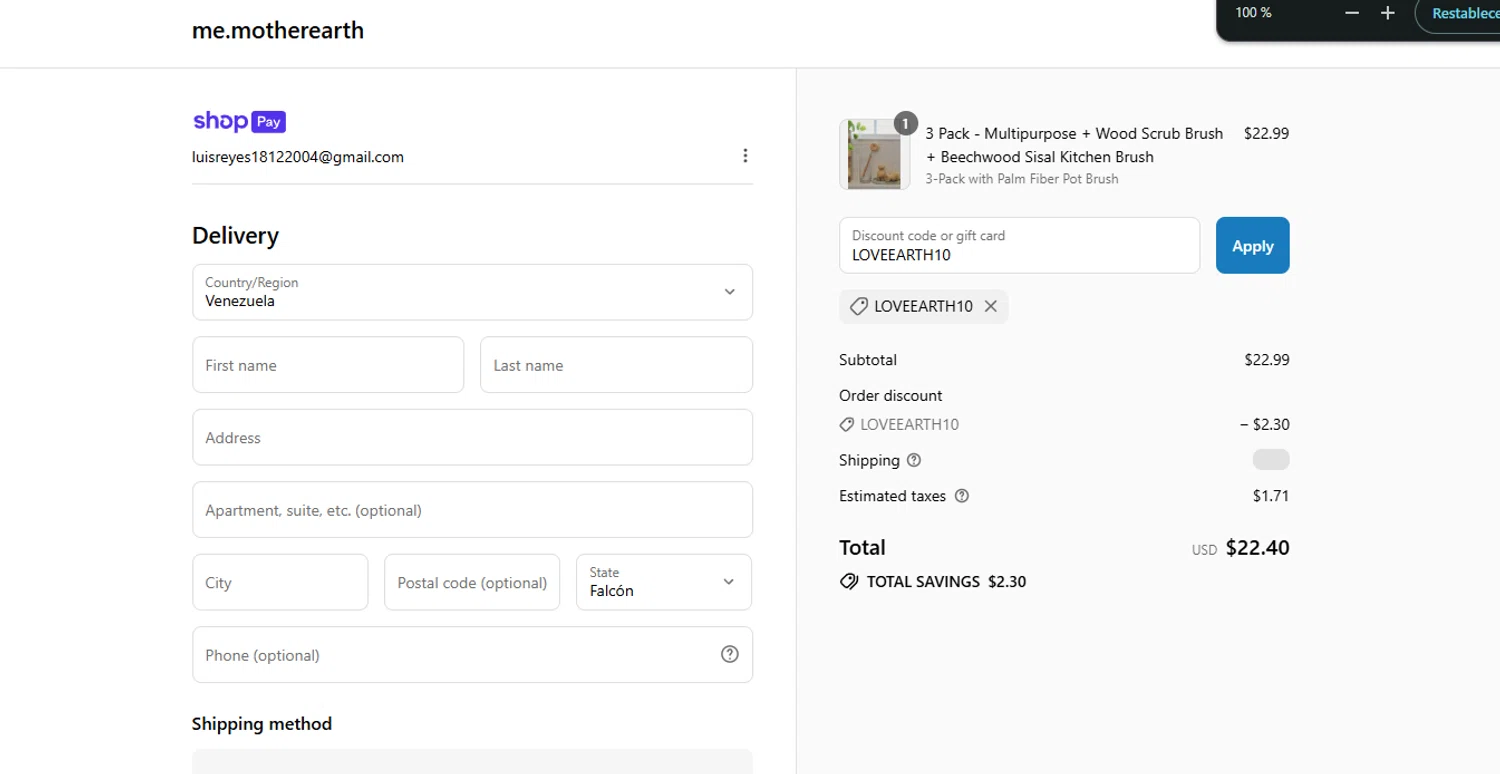Click the Shipping method heading
This screenshot has width=1500, height=774.
point(262,724)
